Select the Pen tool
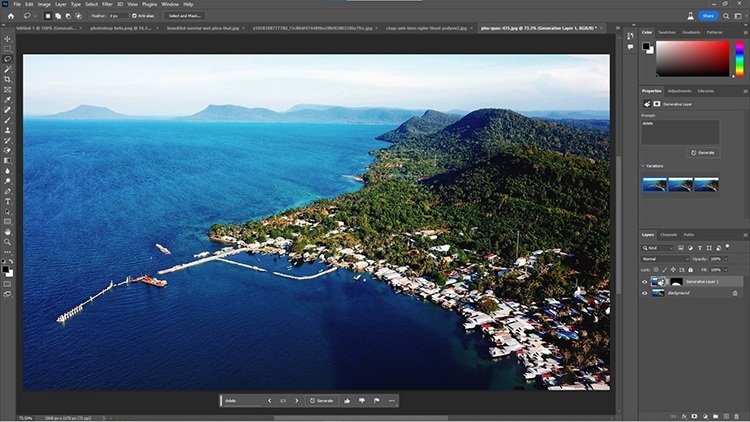 pyautogui.click(x=7, y=191)
